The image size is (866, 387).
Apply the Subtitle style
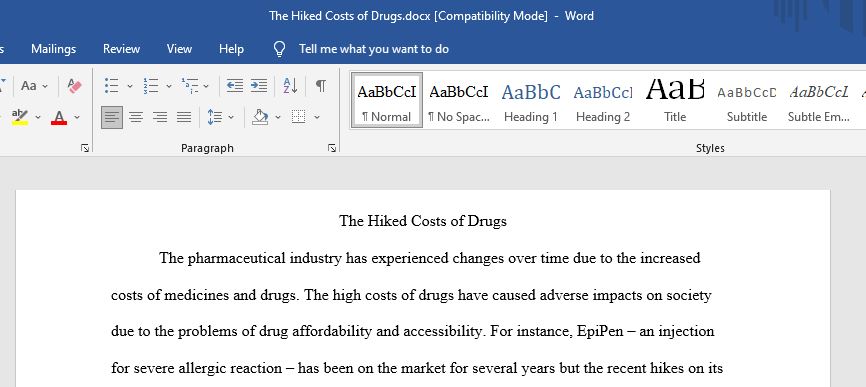click(x=747, y=100)
